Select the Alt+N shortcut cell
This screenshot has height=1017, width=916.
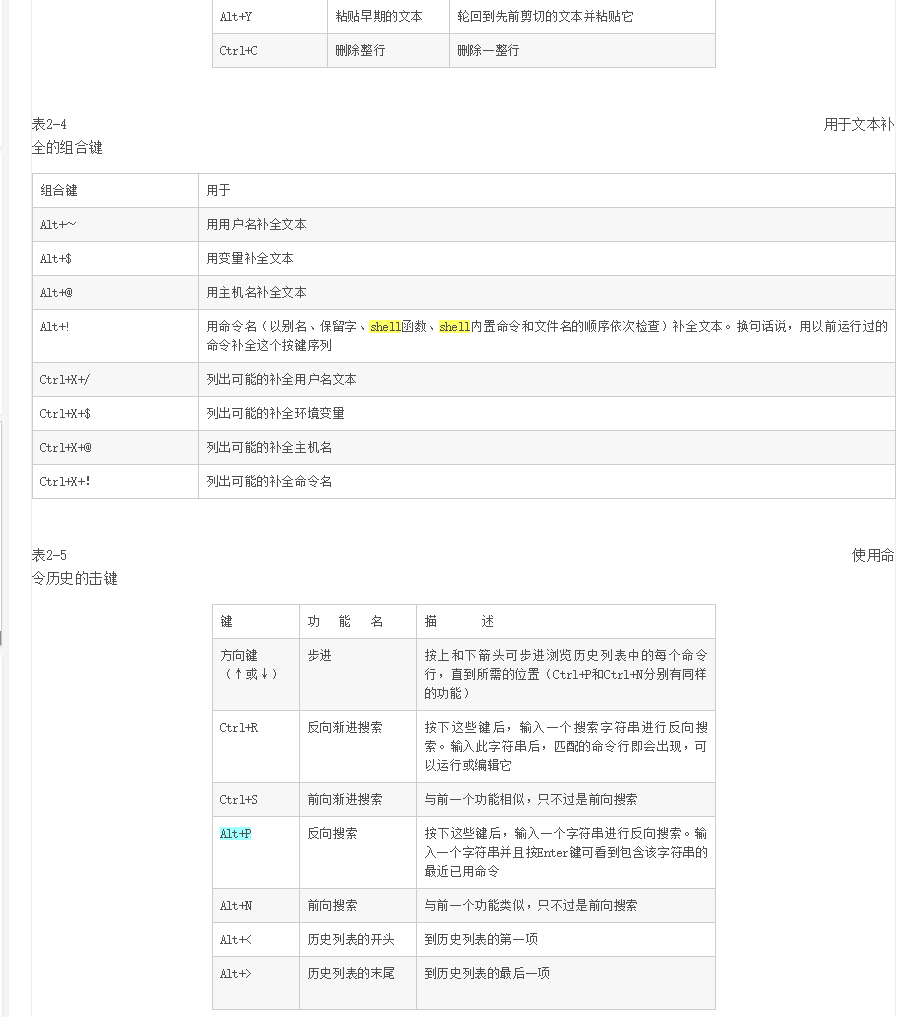point(256,905)
